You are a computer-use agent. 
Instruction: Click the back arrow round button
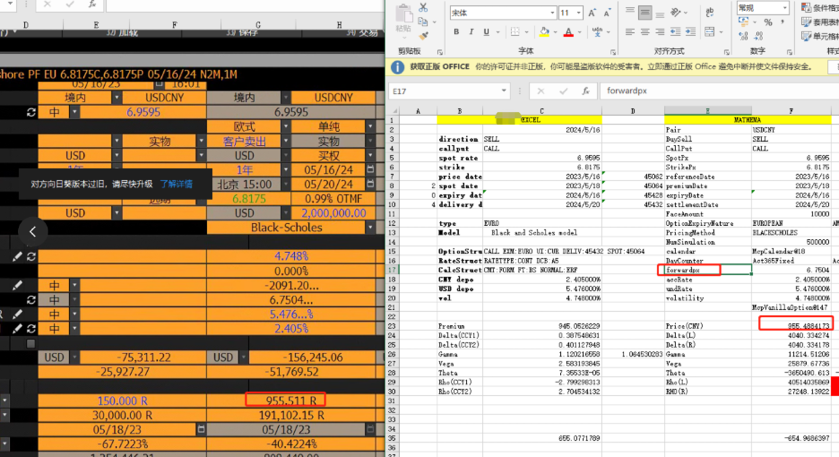pos(32,232)
